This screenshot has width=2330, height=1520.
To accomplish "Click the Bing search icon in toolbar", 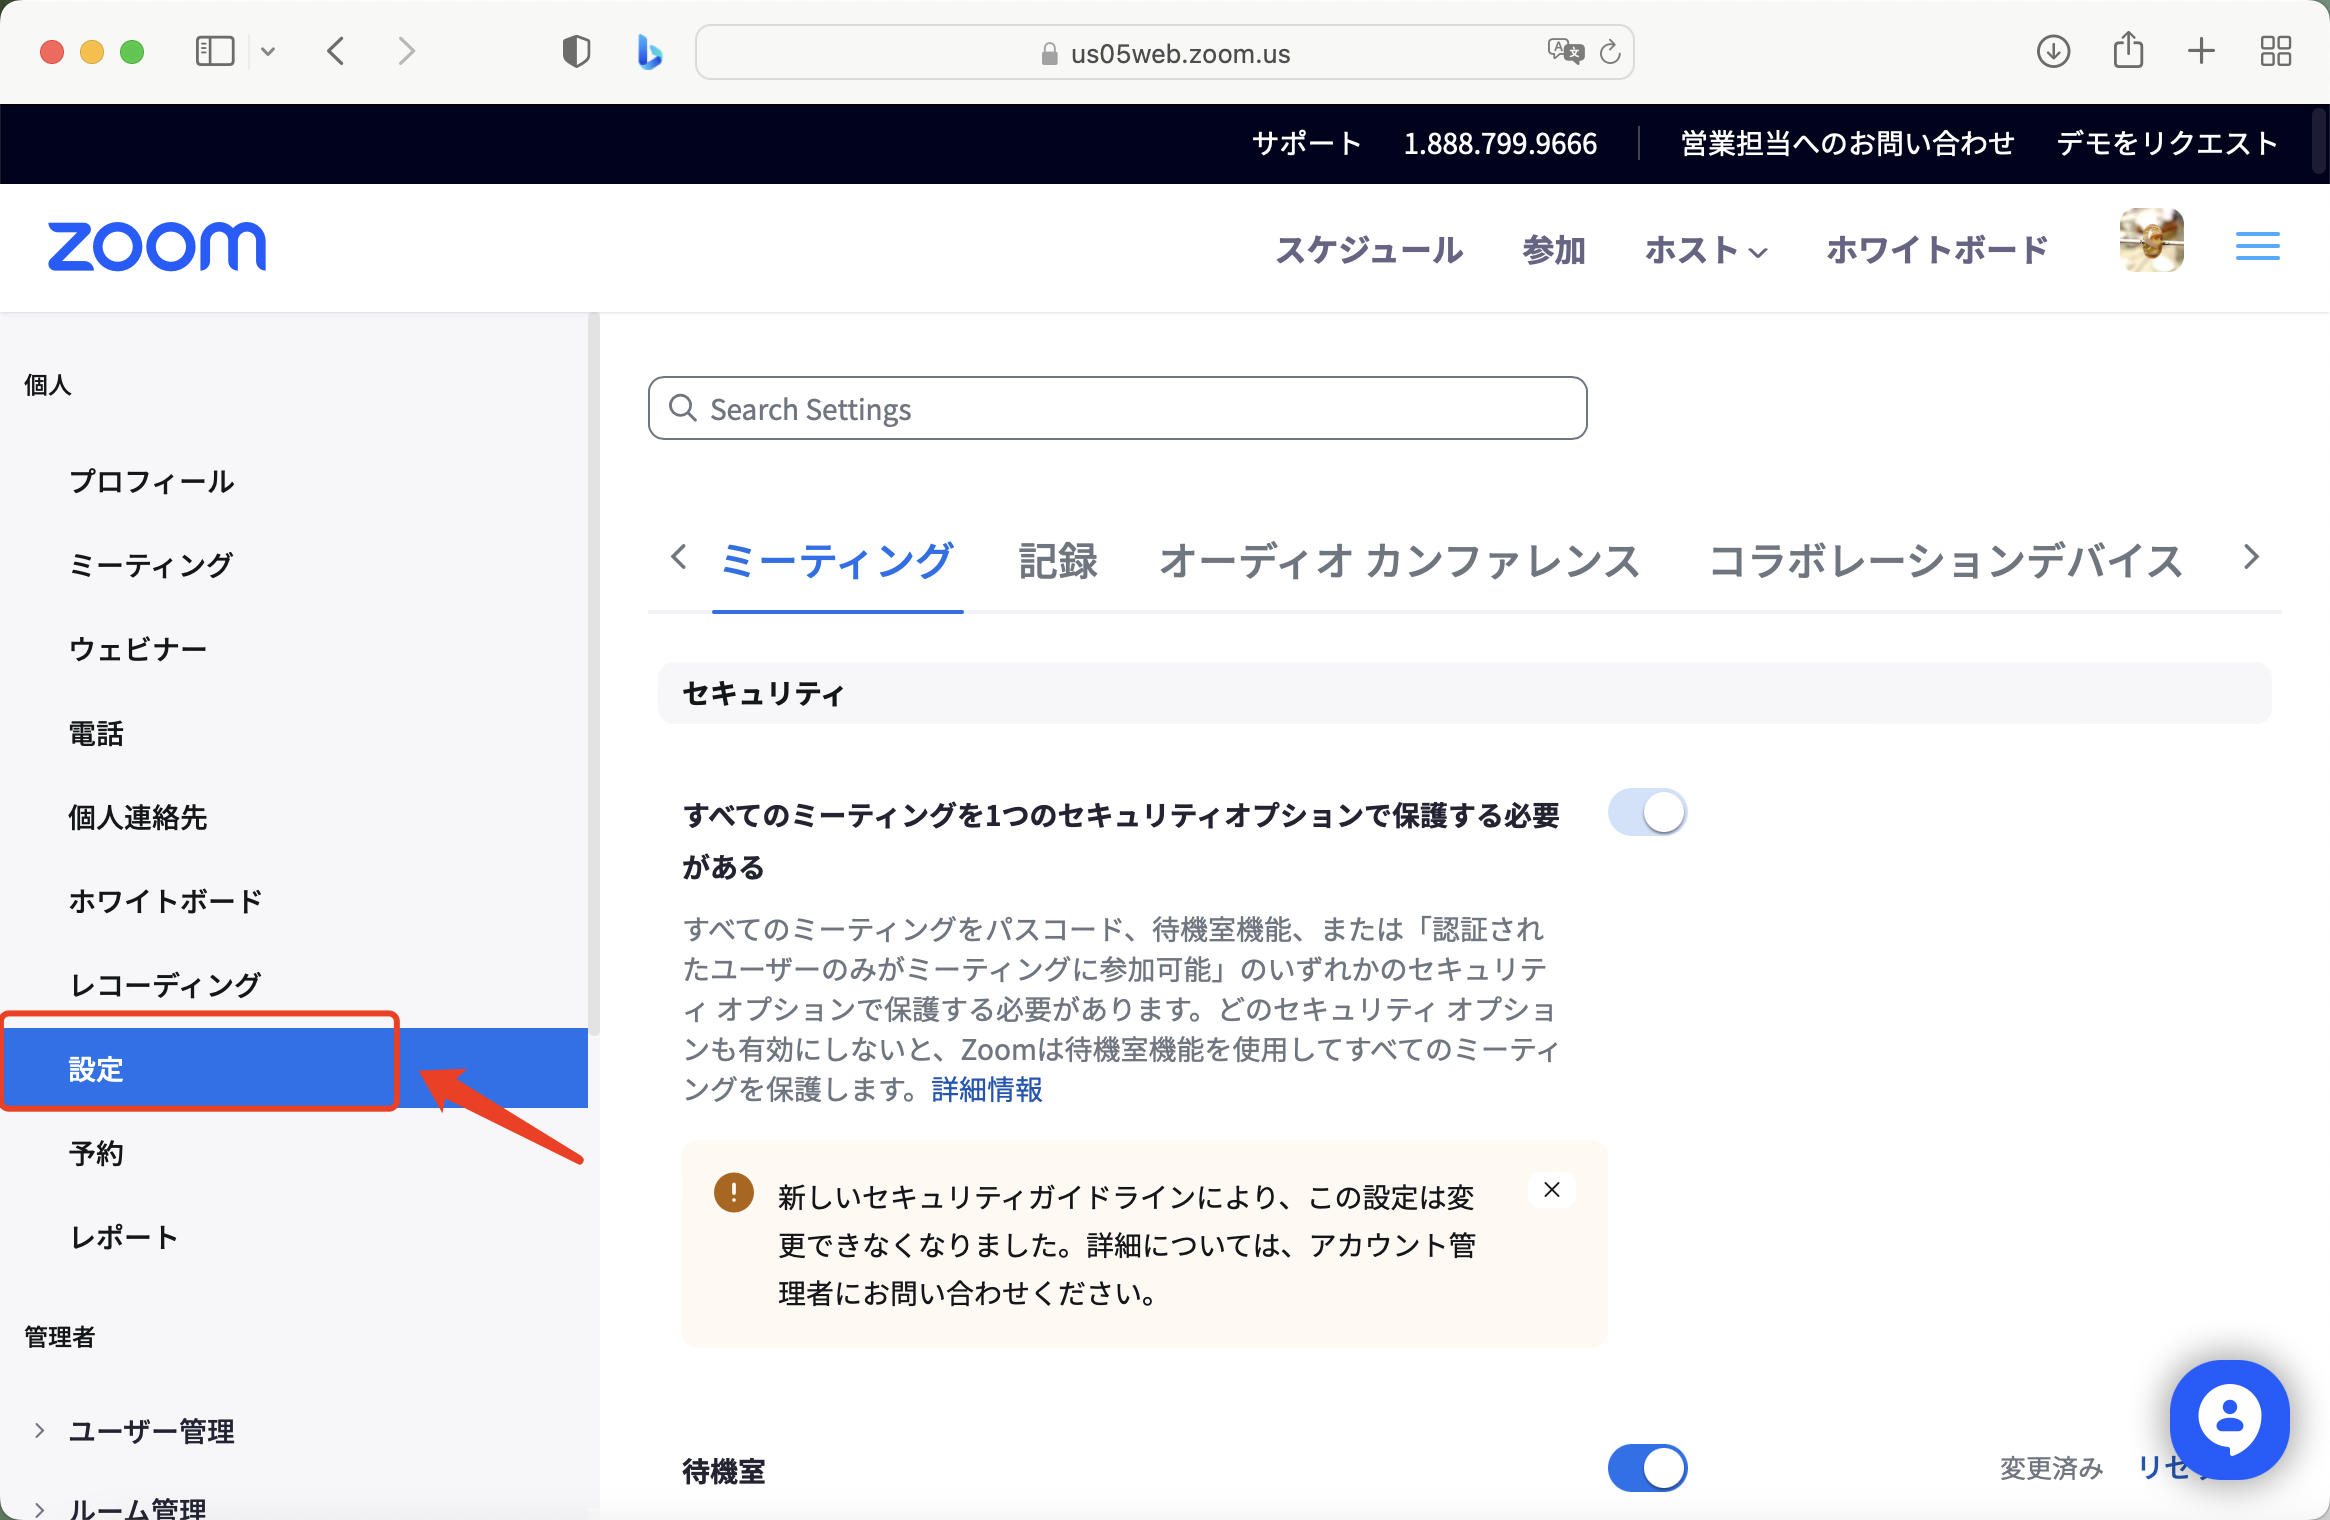I will point(650,51).
